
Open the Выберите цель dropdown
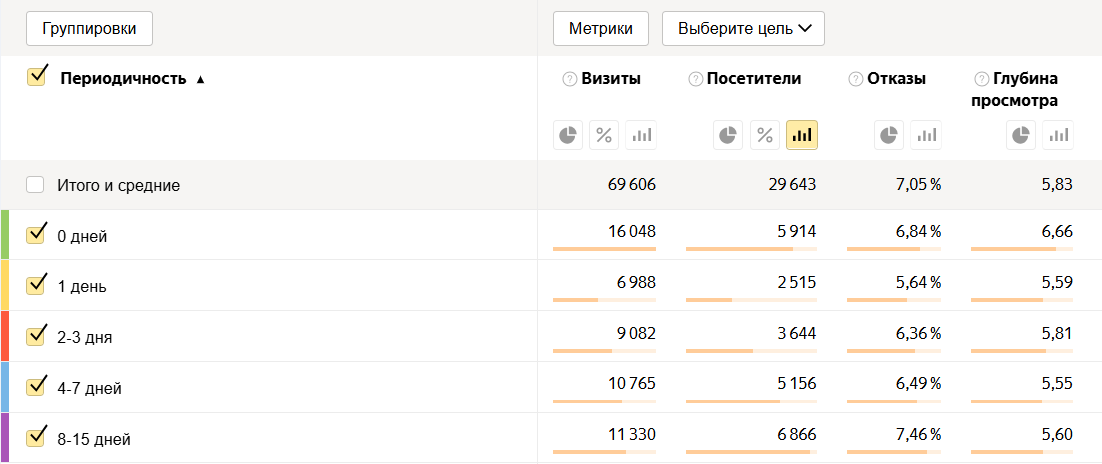[743, 29]
